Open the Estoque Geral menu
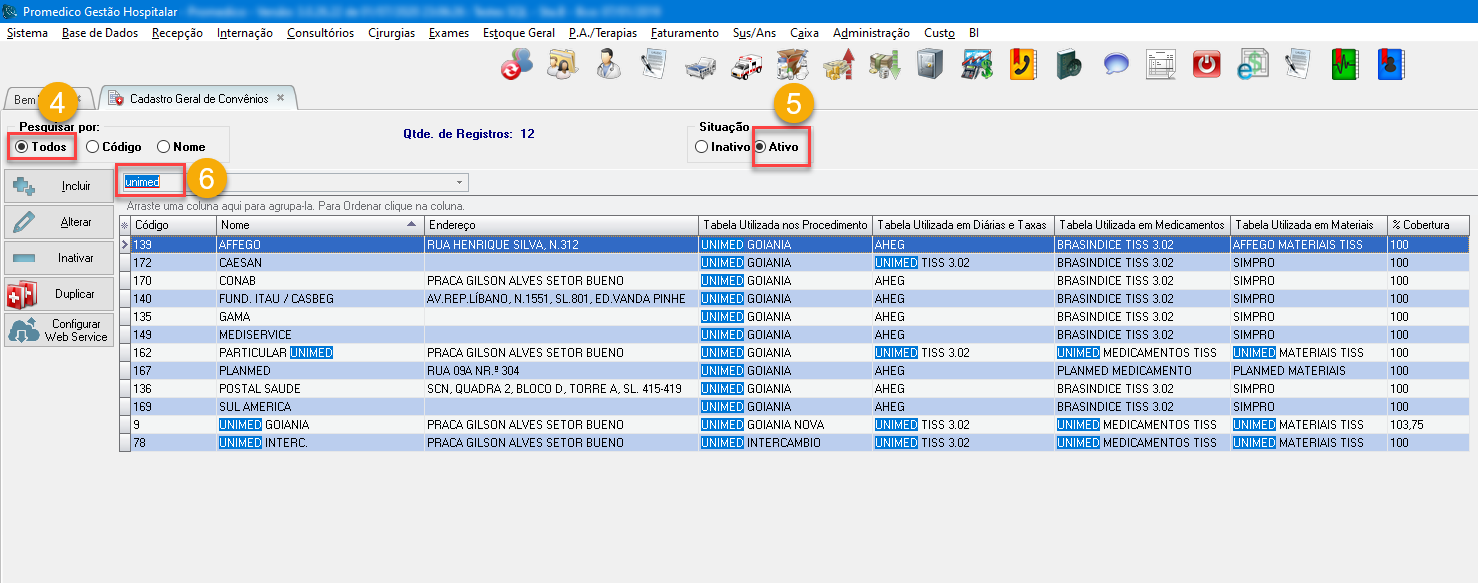Viewport: 1478px width, 583px height. 518,33
